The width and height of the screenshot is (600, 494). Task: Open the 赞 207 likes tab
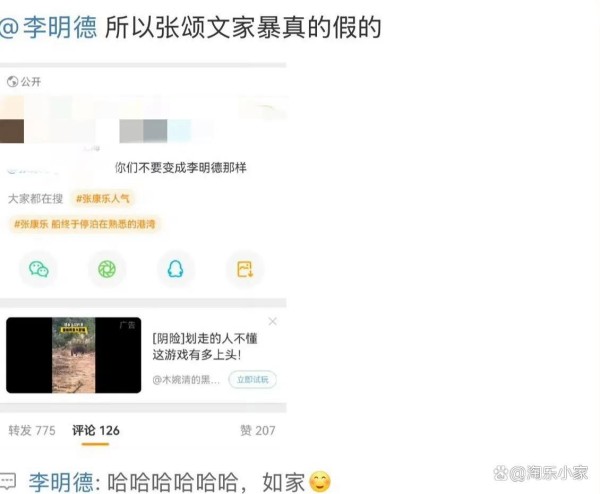258,430
